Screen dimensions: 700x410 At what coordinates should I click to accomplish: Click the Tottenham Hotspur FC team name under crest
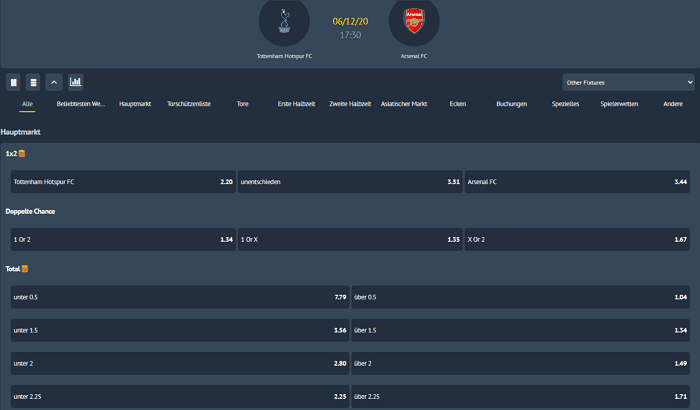[x=284, y=56]
